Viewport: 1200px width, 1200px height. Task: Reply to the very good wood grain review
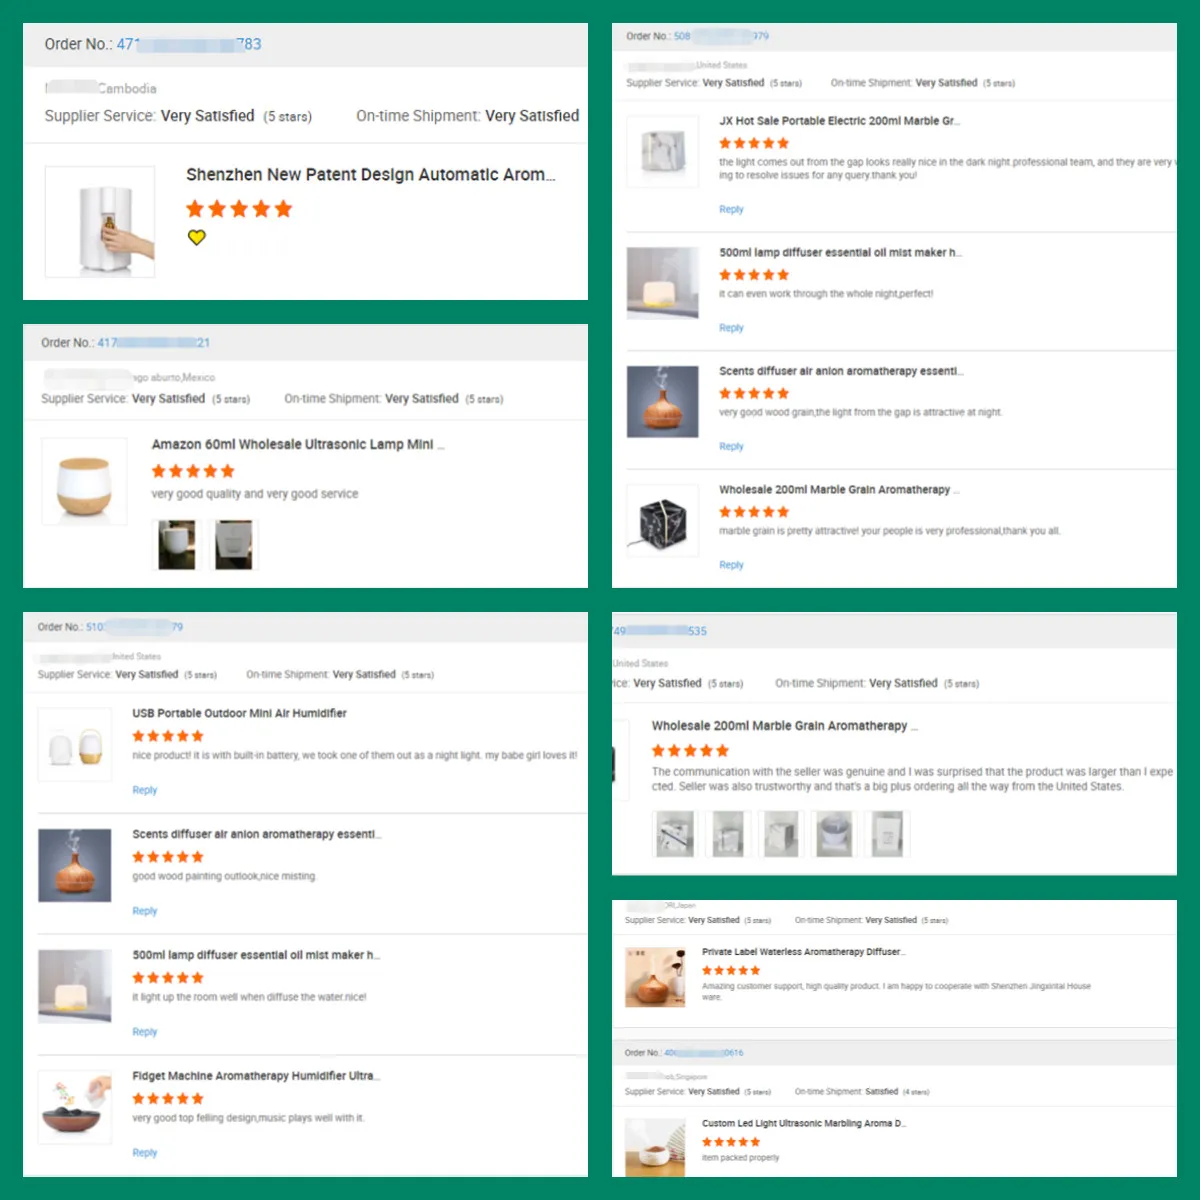pos(731,446)
